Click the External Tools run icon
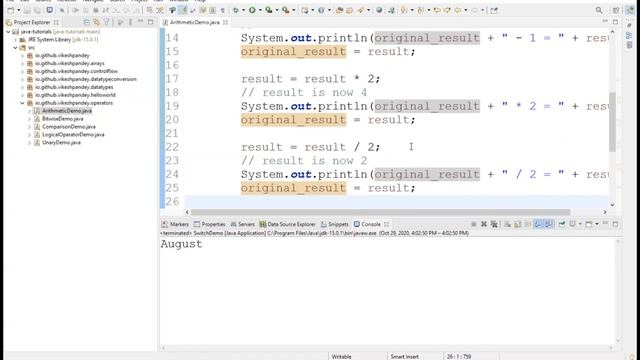The image size is (640, 360). (285, 10)
